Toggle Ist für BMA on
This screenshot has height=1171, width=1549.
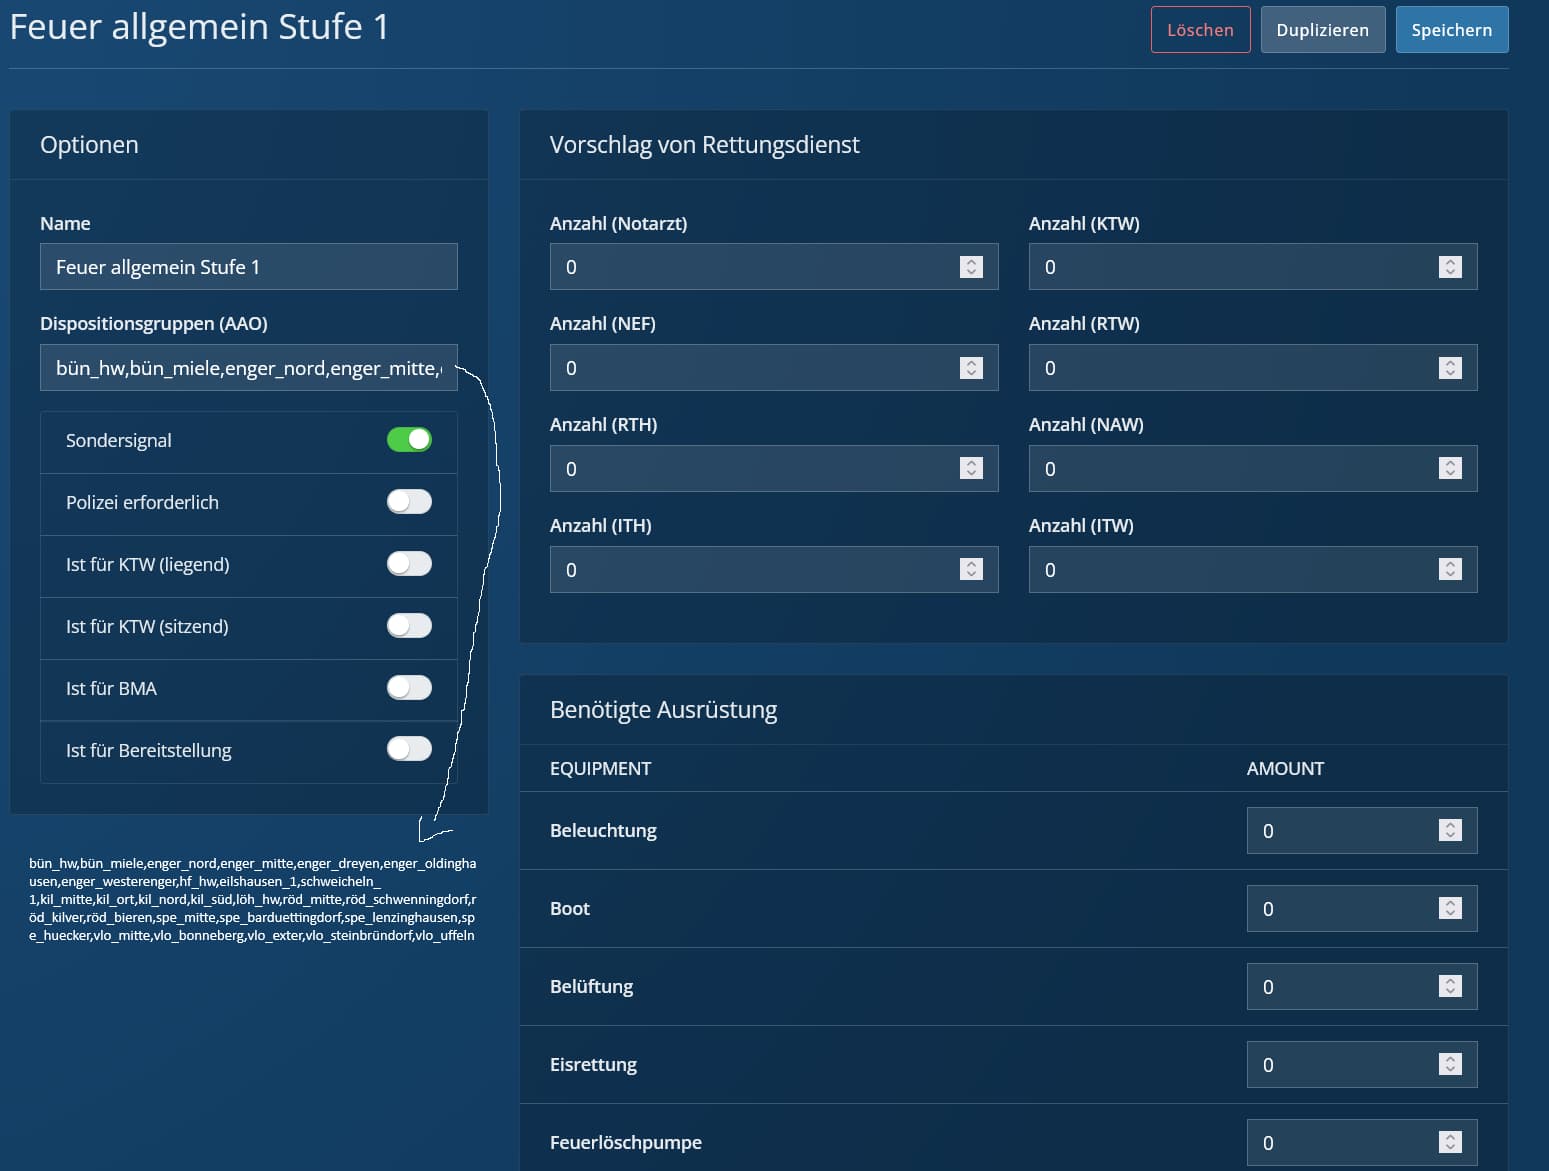[409, 688]
